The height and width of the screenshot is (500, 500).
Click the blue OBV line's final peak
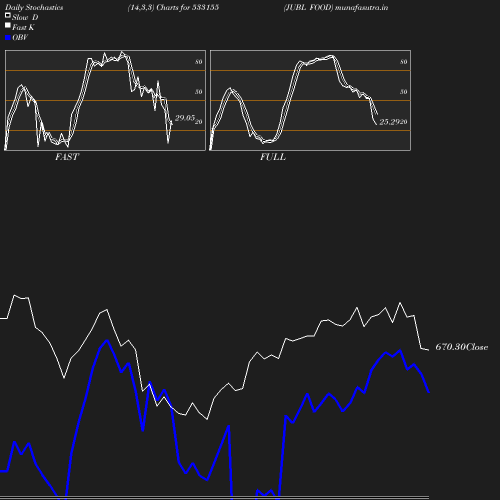coord(400,351)
